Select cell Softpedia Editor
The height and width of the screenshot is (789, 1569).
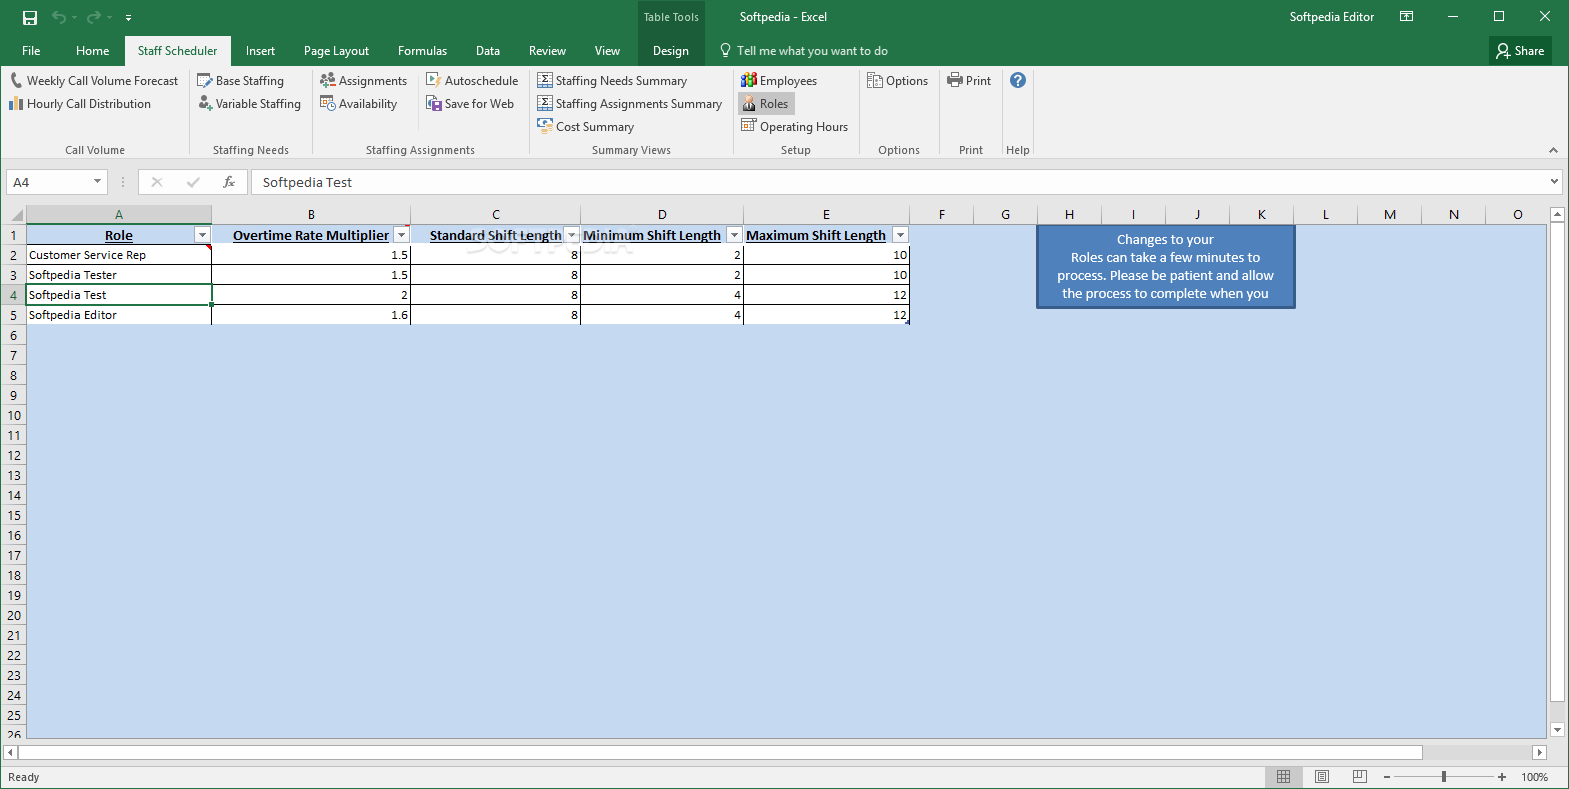point(119,315)
